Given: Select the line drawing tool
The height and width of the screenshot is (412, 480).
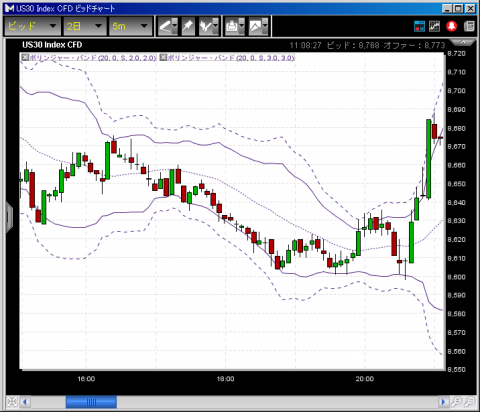Looking at the screenshot, I should 165,26.
